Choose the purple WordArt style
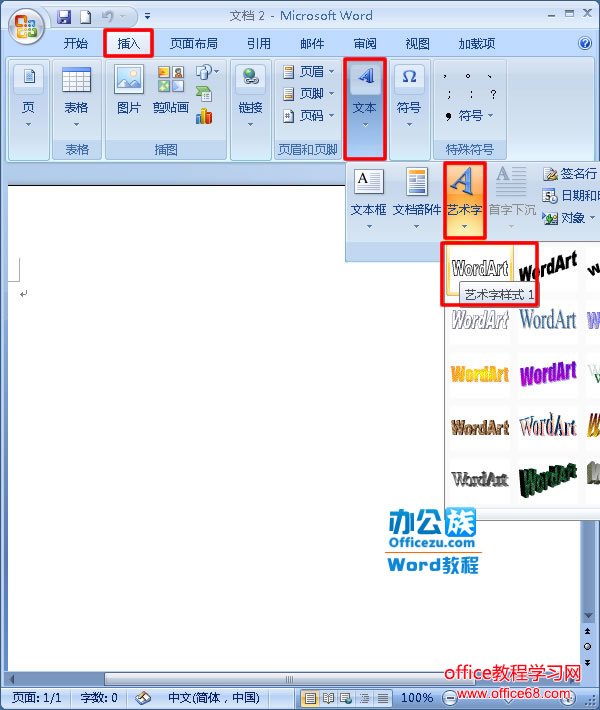Viewport: 600px width, 710px height. click(548, 374)
